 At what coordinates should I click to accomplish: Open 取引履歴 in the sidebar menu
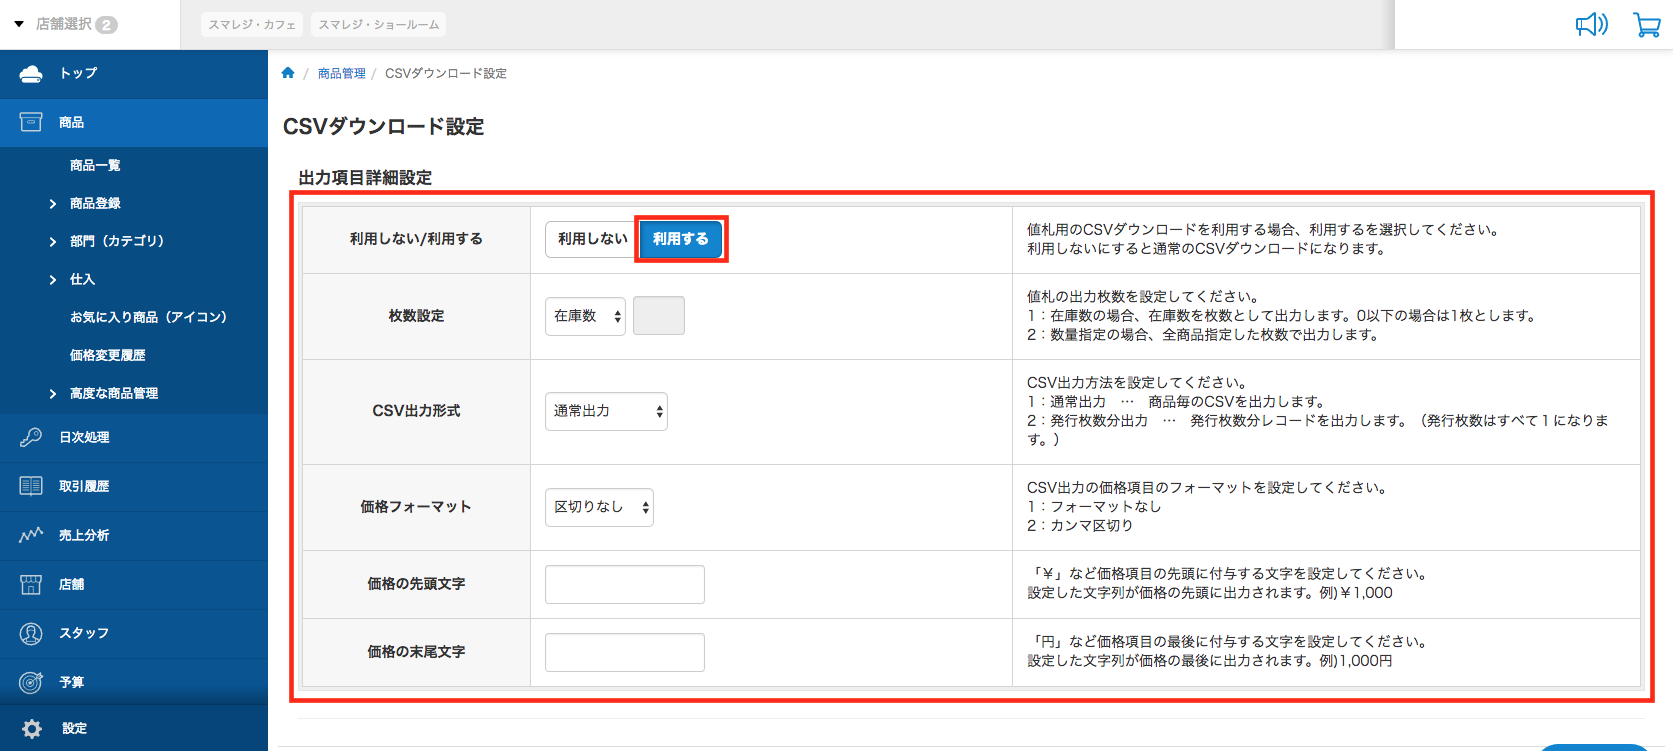84,486
